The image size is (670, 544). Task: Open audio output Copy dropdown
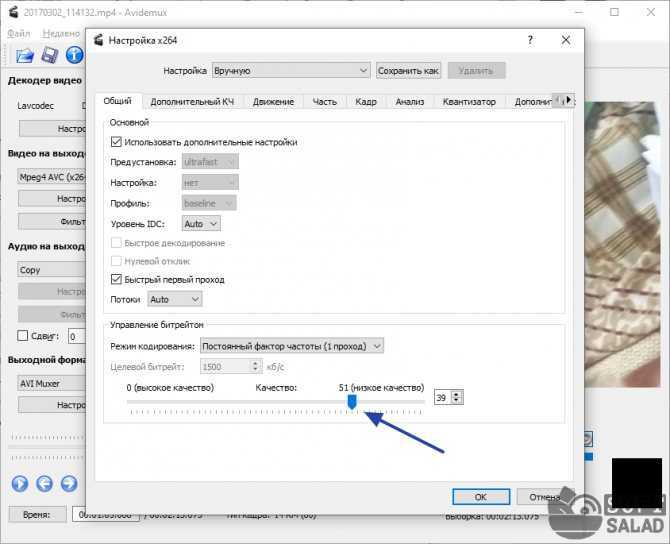[52, 270]
